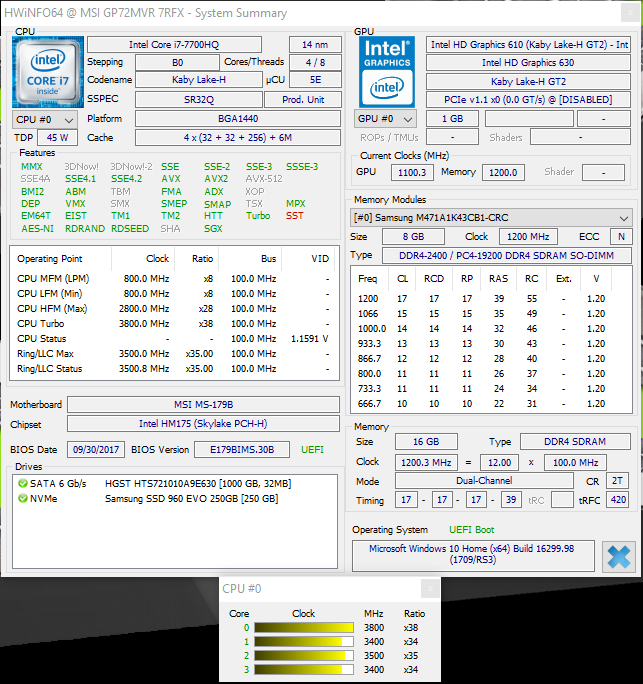This screenshot has height=684, width=643.
Task: Click the CPU Turbo operating point row
Action: click(174, 324)
